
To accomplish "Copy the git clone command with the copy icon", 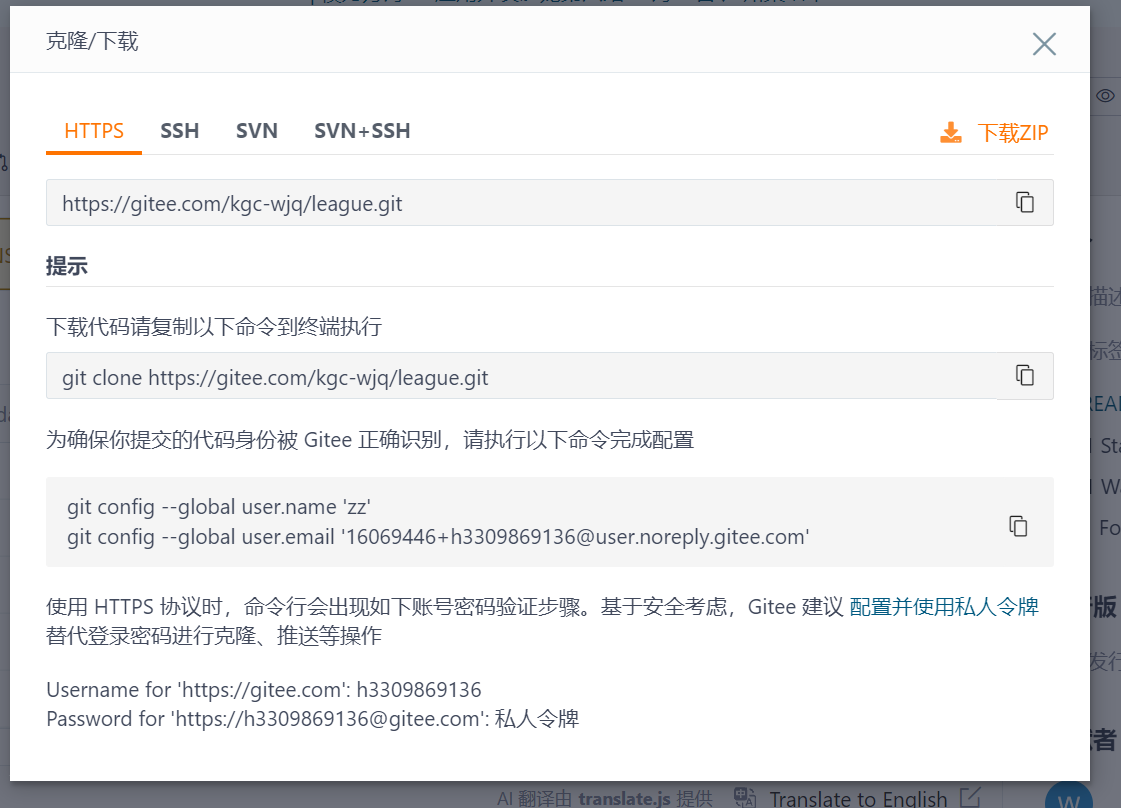I will point(1024,375).
